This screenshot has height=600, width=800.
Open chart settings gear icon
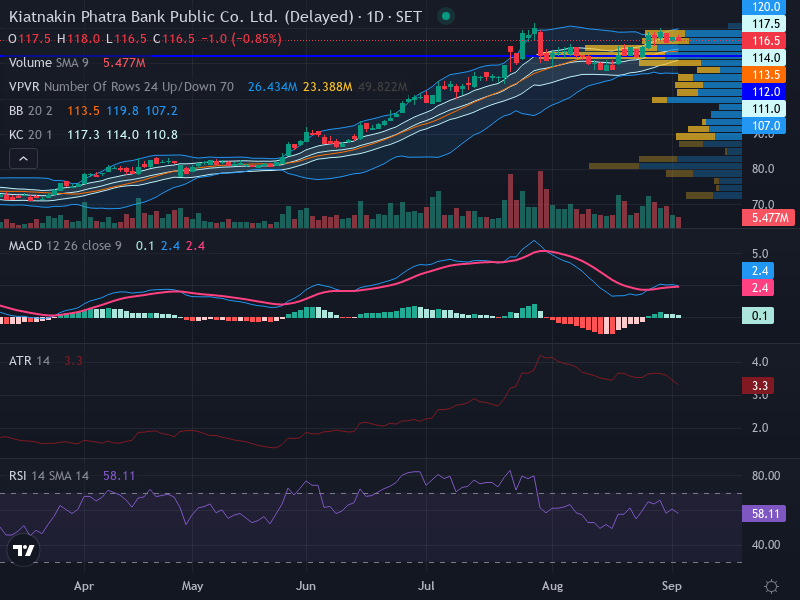pos(771,586)
